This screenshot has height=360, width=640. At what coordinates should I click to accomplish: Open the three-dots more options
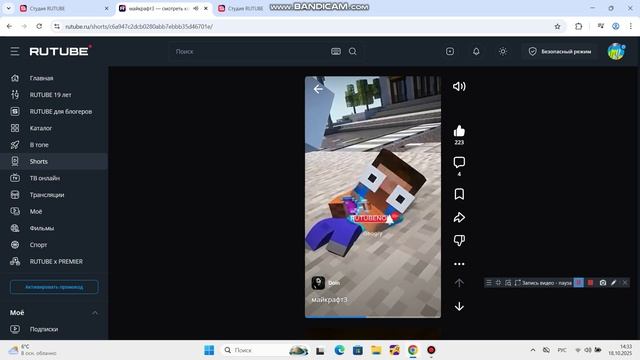459,264
